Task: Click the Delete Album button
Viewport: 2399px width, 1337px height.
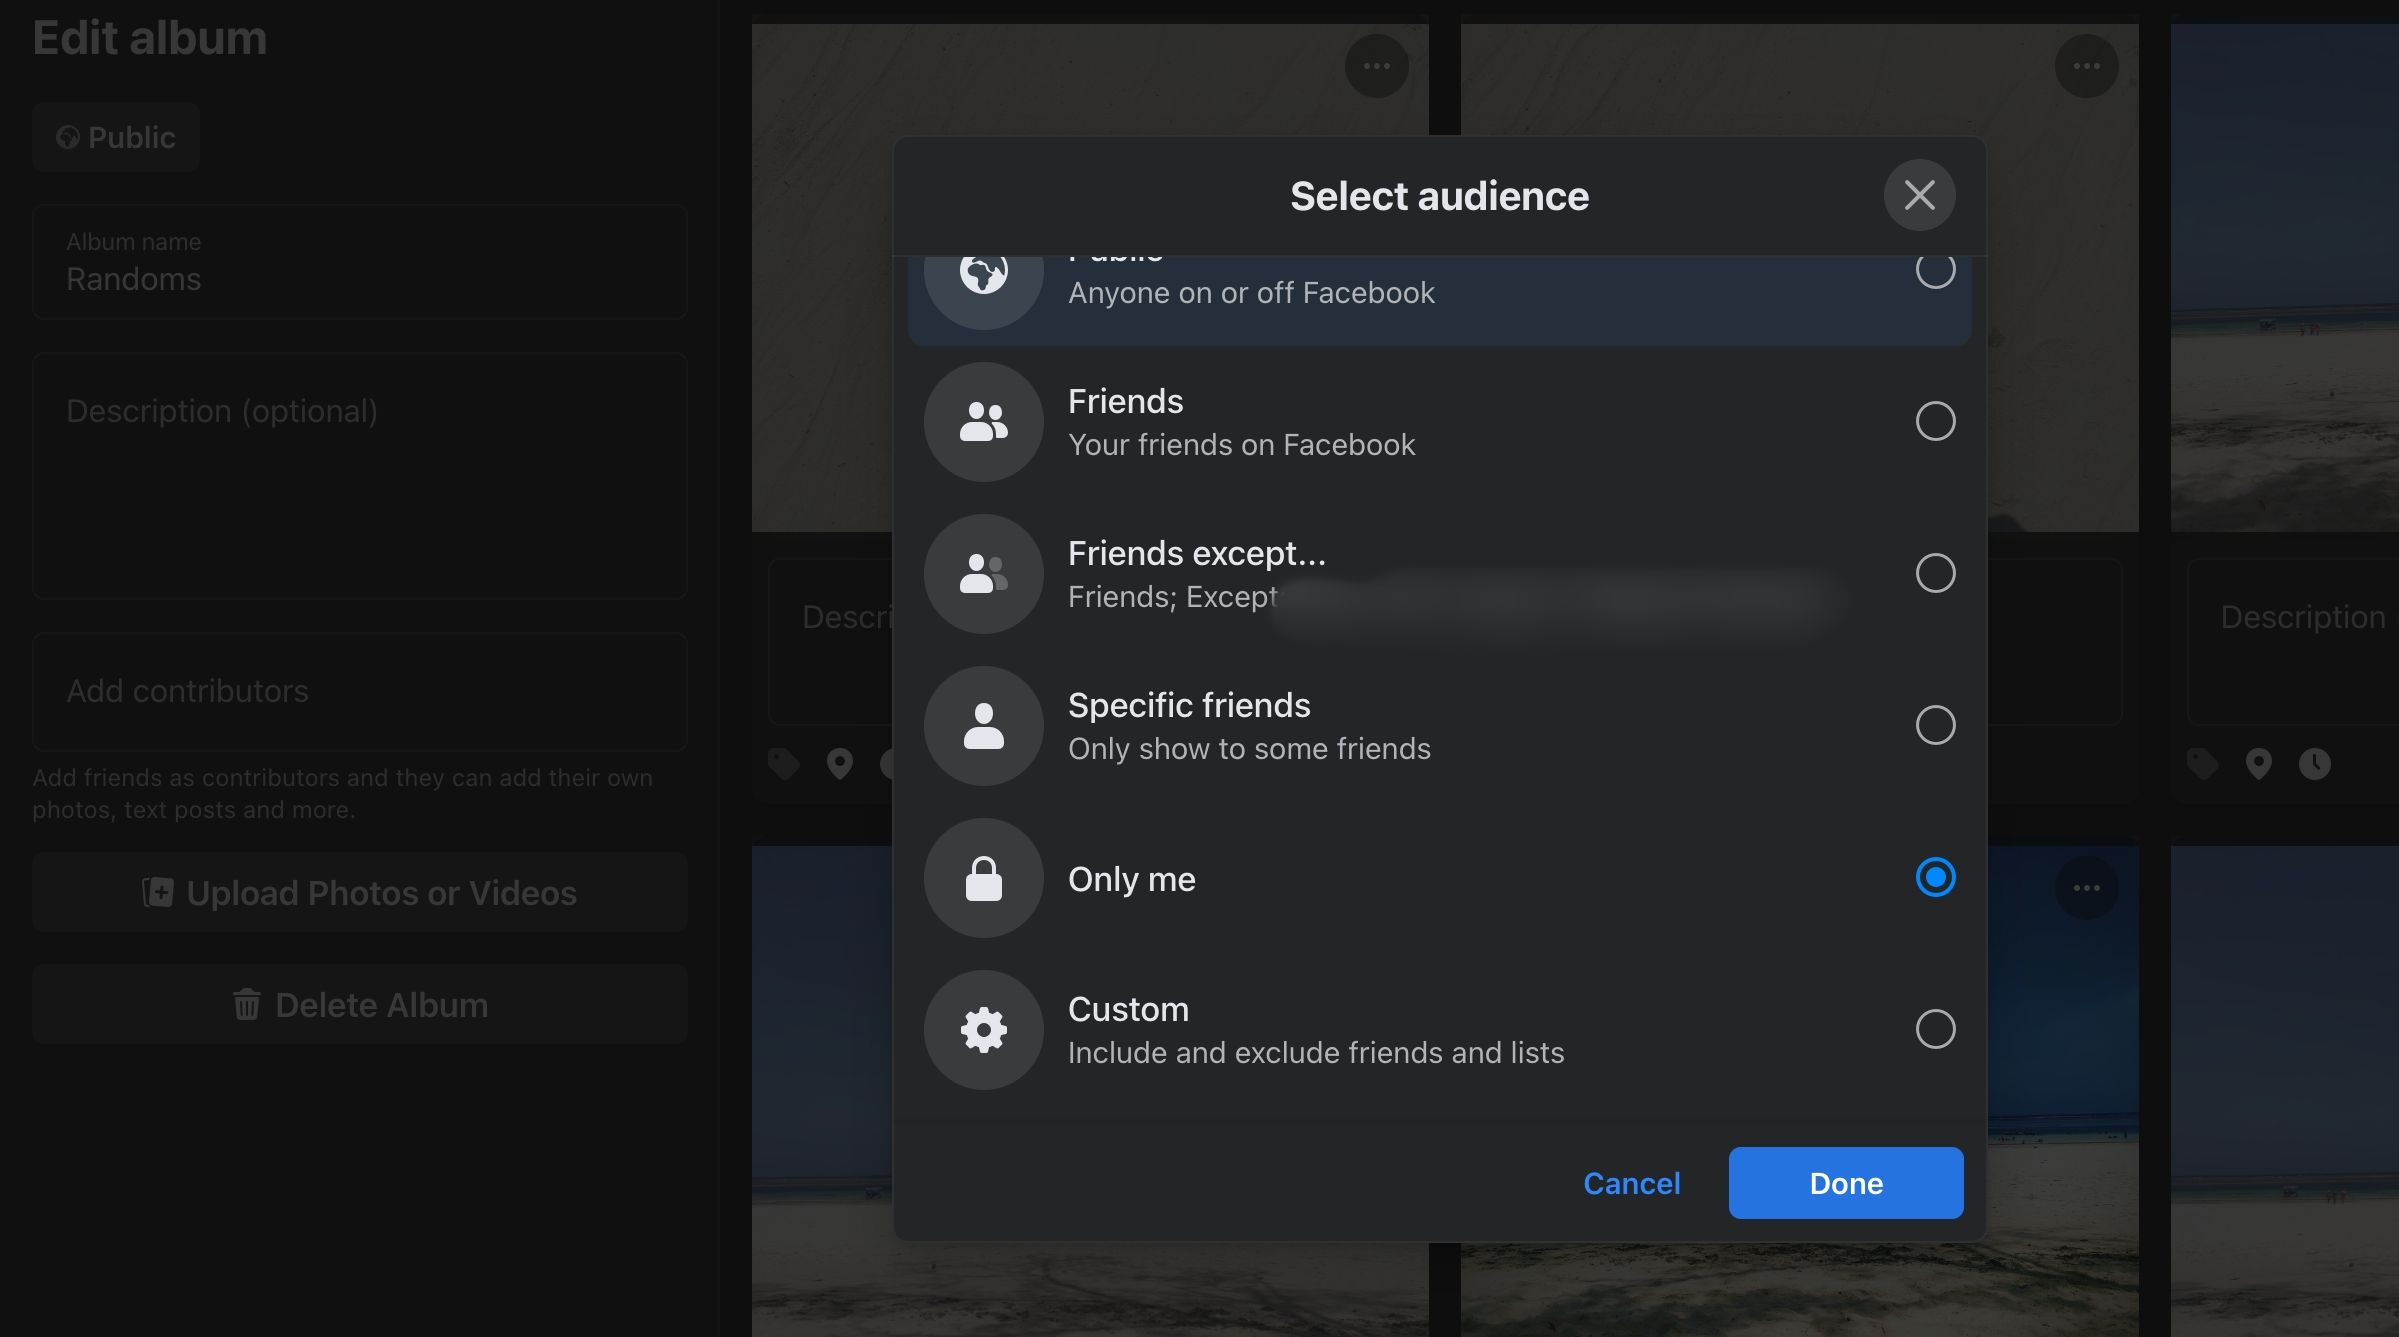Action: pyautogui.click(x=360, y=1005)
